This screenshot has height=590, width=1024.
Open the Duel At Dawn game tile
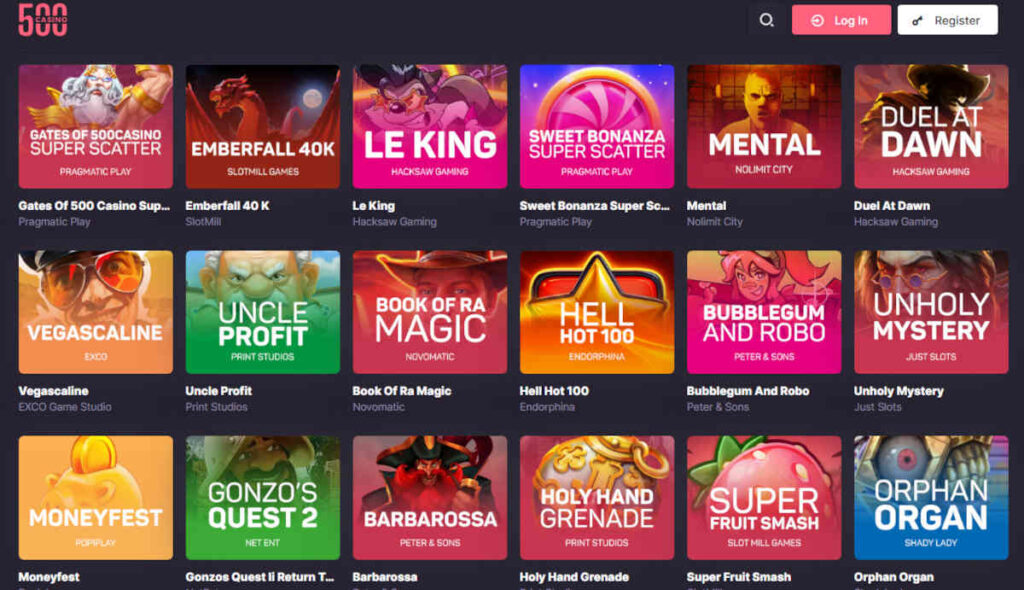coord(931,127)
